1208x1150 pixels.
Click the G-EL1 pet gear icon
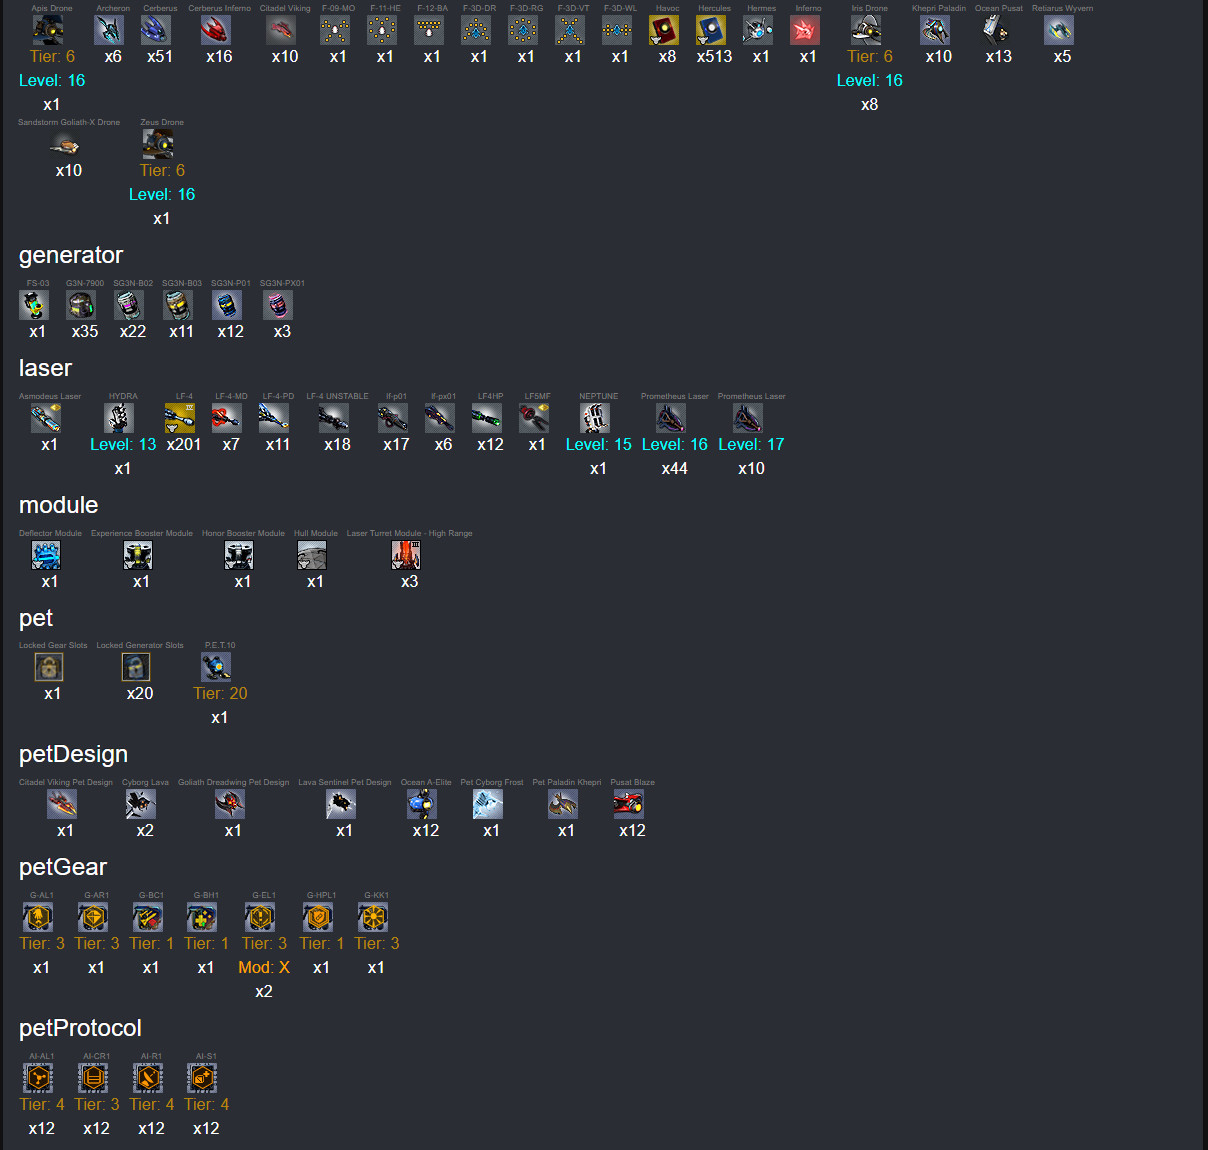[x=260, y=917]
